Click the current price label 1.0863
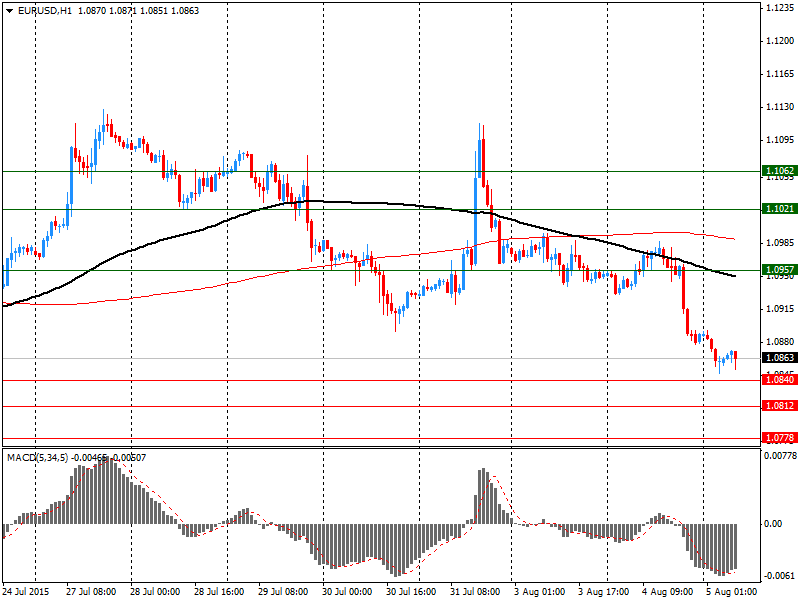Screen dimensions: 800x600 pos(780,358)
